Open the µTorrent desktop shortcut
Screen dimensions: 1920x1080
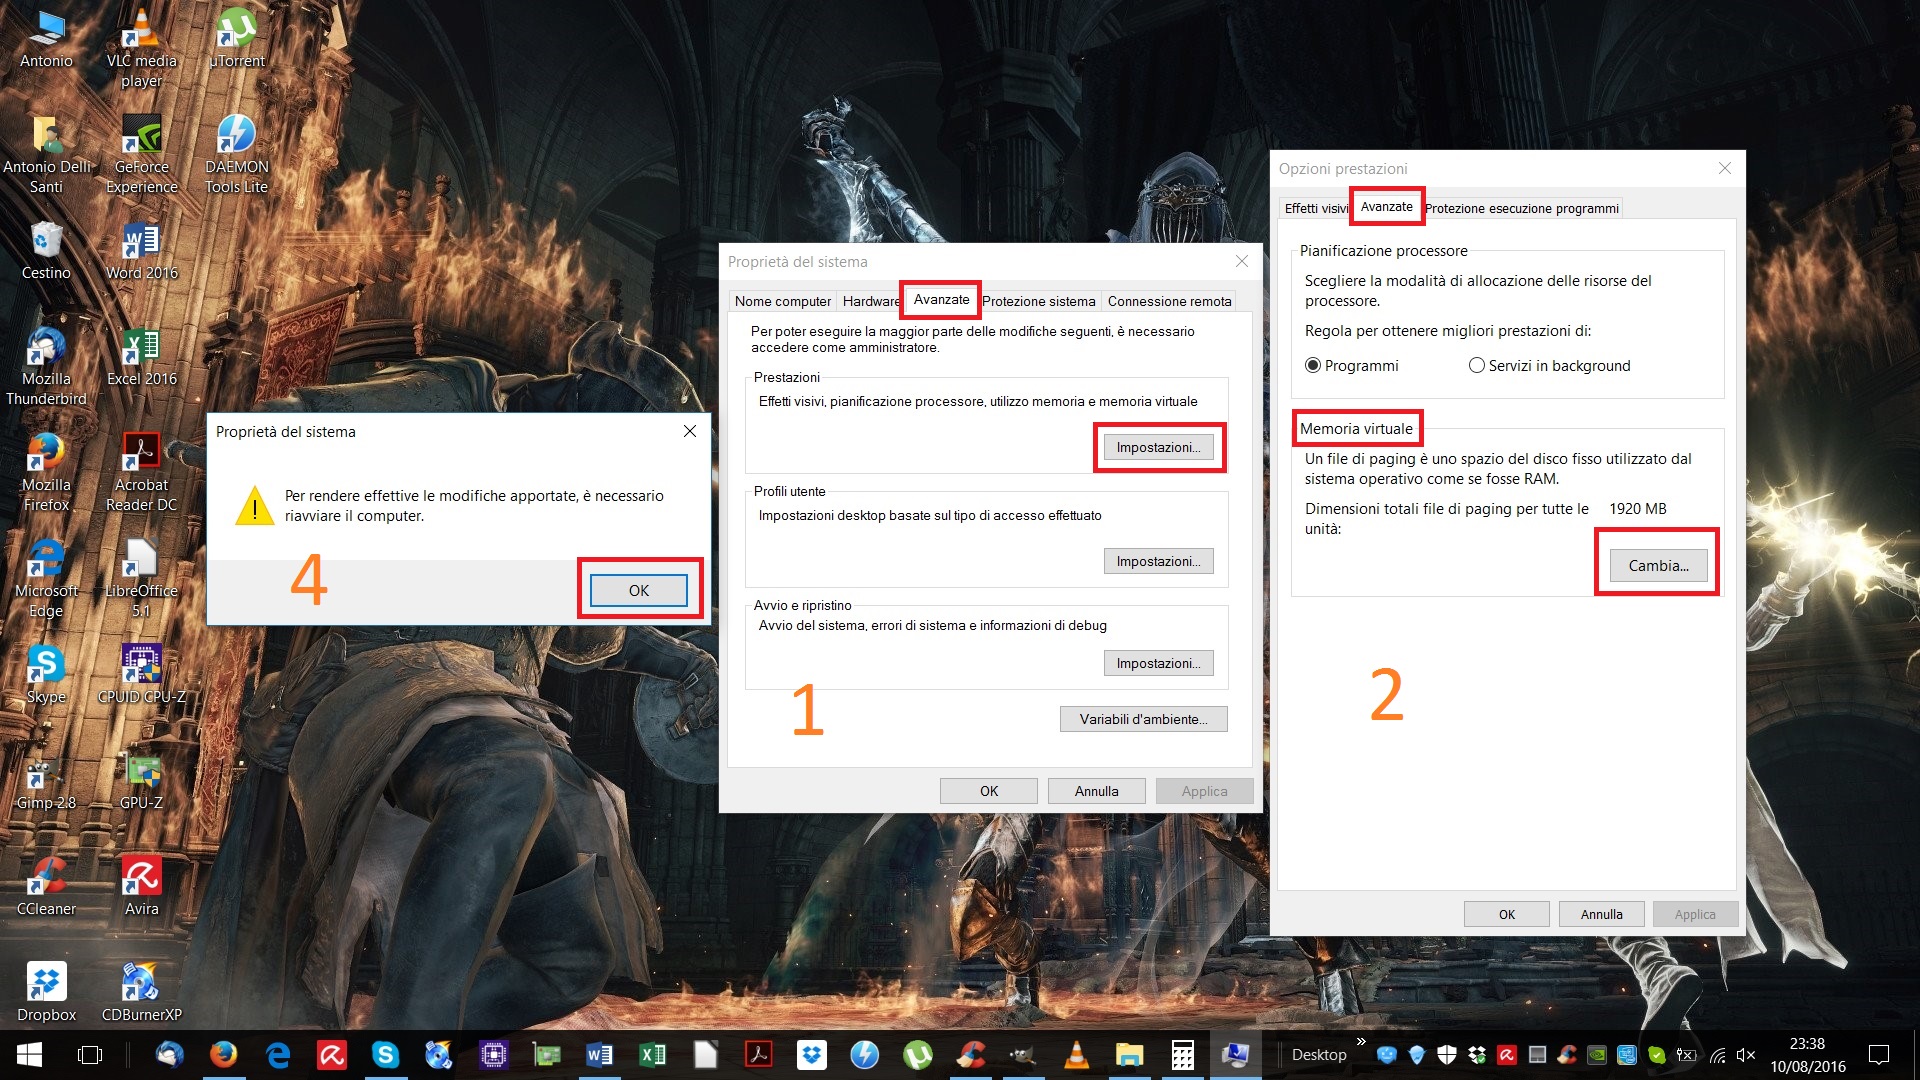coord(237,38)
